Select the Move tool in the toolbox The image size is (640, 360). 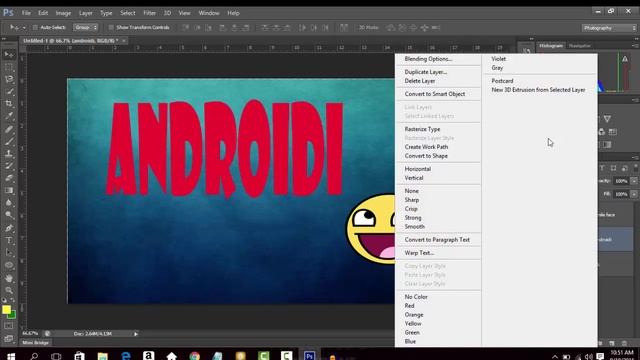[x=9, y=54]
